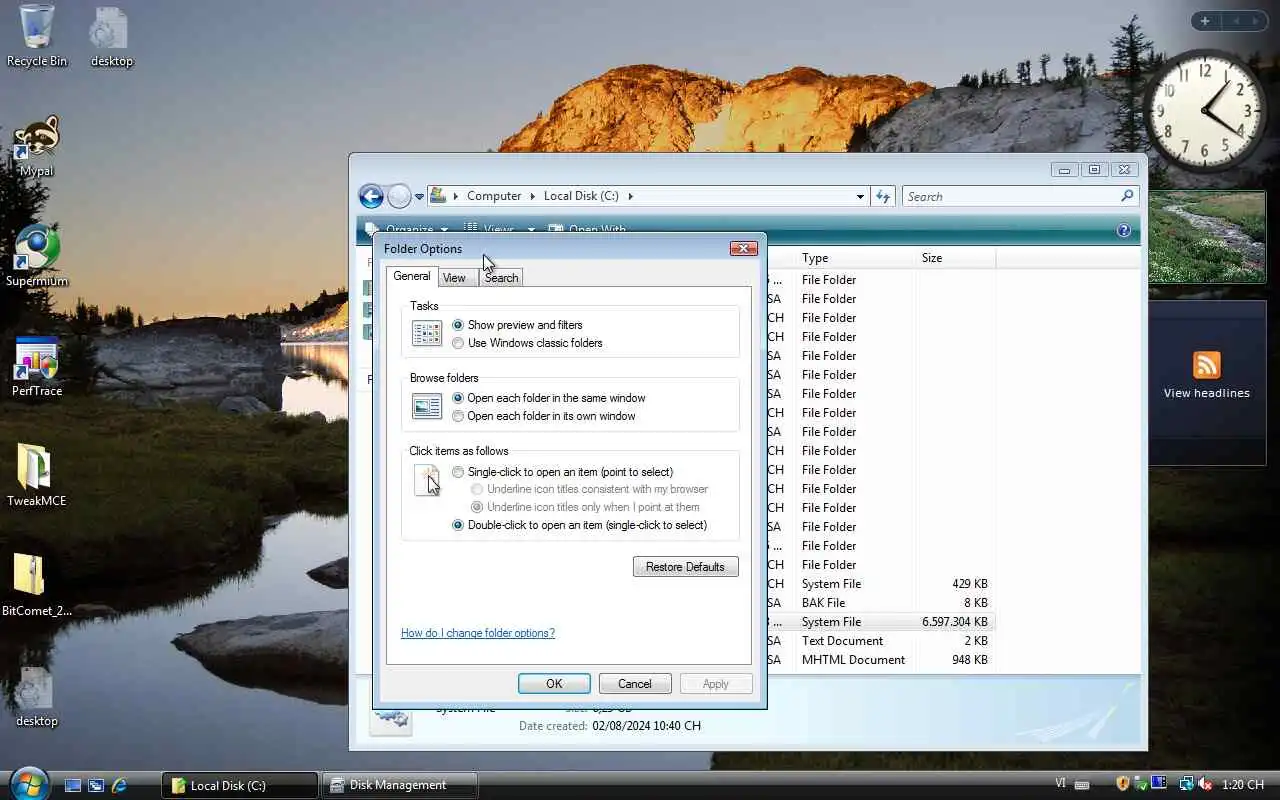Open the PerfTrace desktop shortcut
Screen dimensions: 1280x800
click(x=37, y=366)
